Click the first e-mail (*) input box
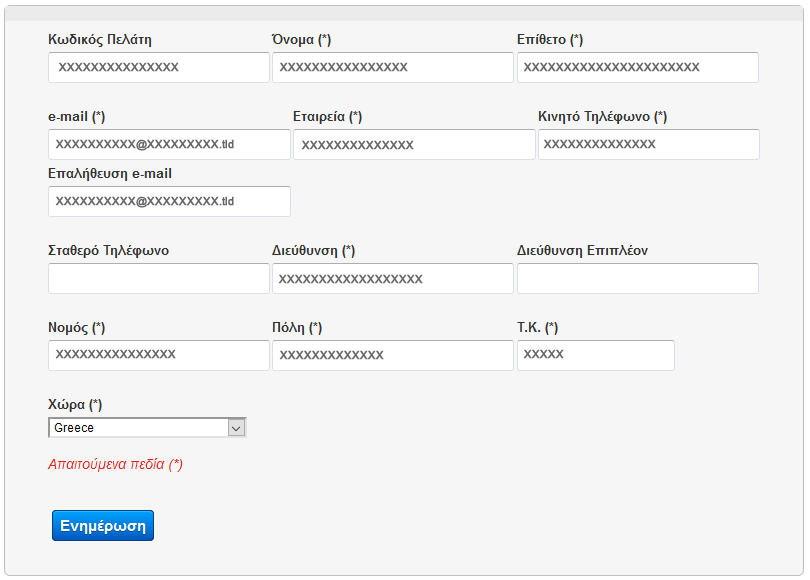 coord(169,145)
